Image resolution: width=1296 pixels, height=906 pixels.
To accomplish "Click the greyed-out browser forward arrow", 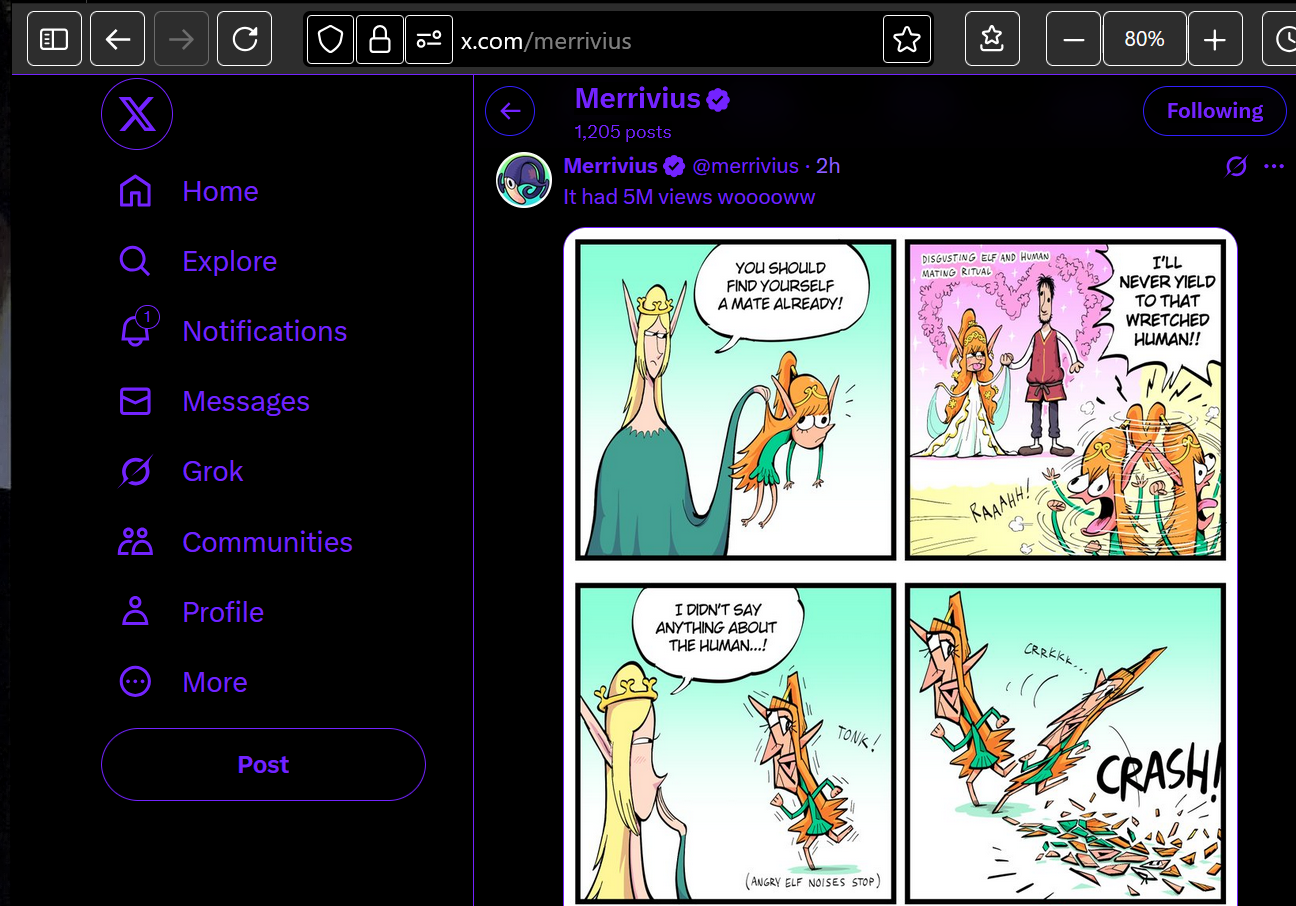I will point(181,39).
